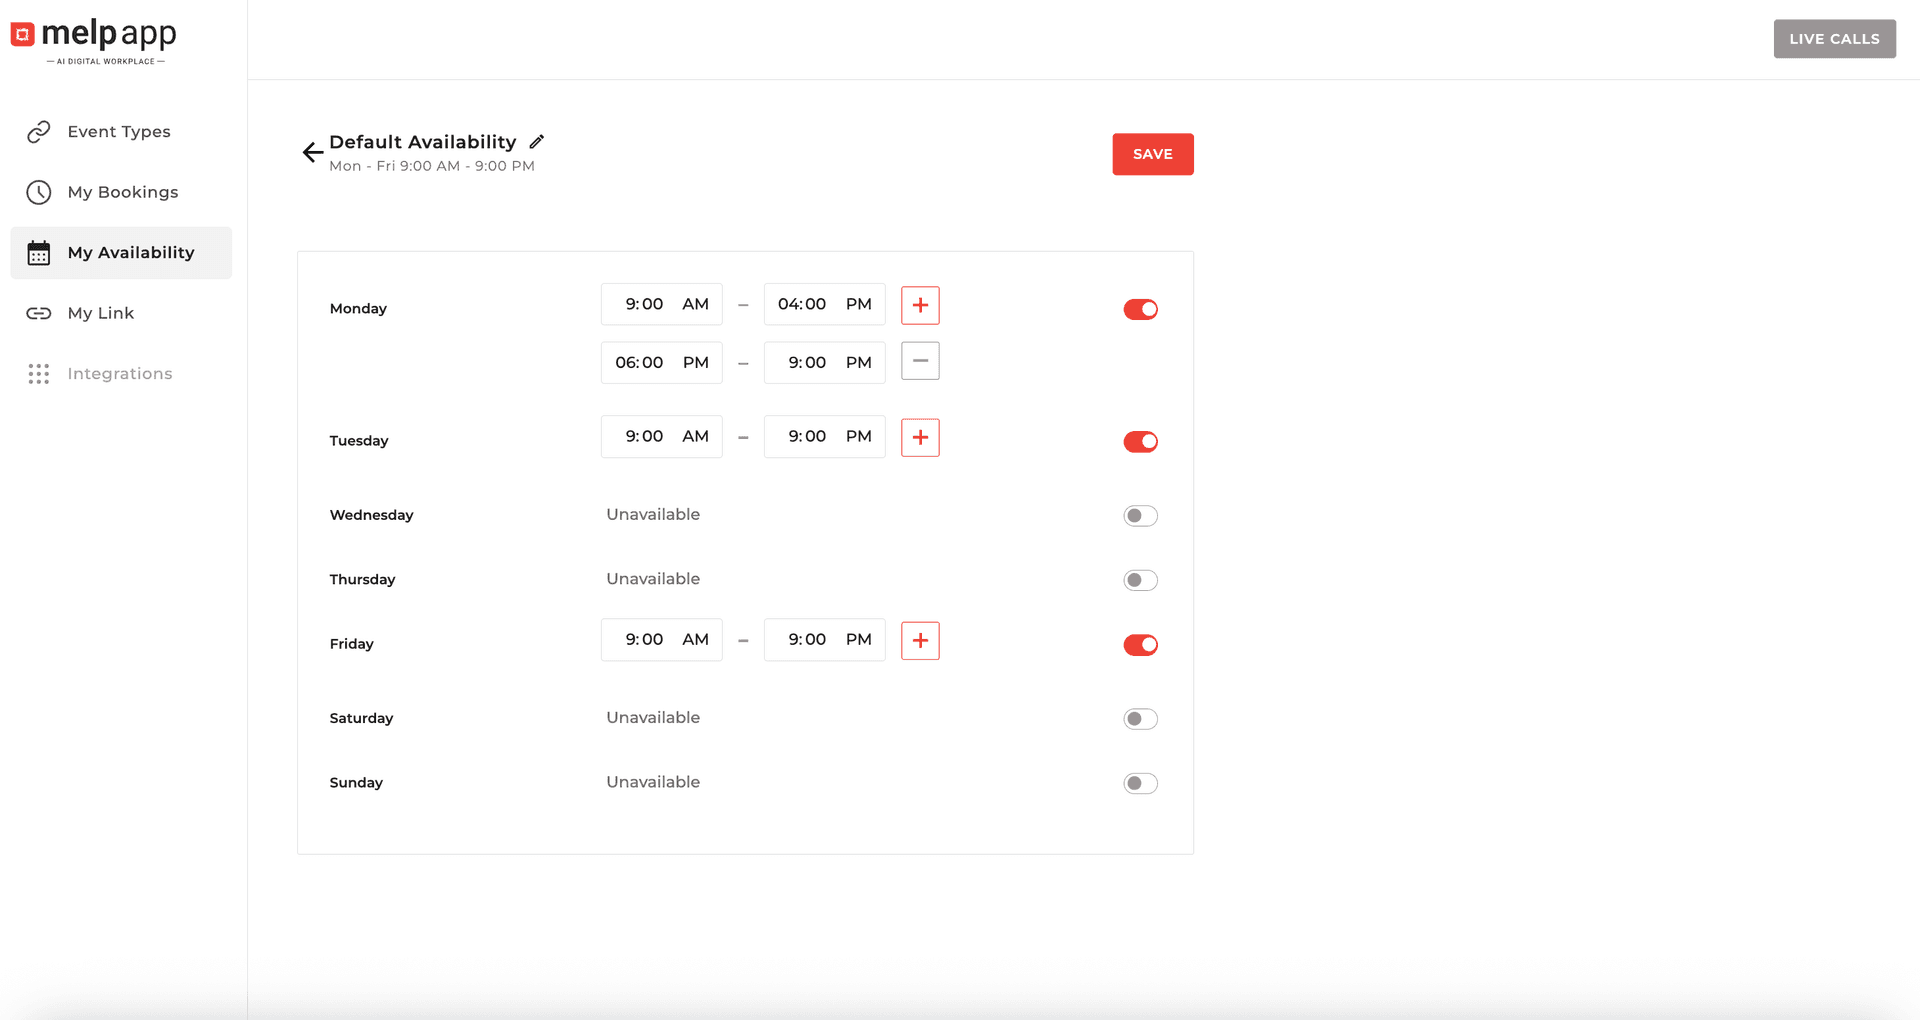The width and height of the screenshot is (1920, 1020).
Task: Enable availability for Wednesday
Action: (x=1140, y=515)
